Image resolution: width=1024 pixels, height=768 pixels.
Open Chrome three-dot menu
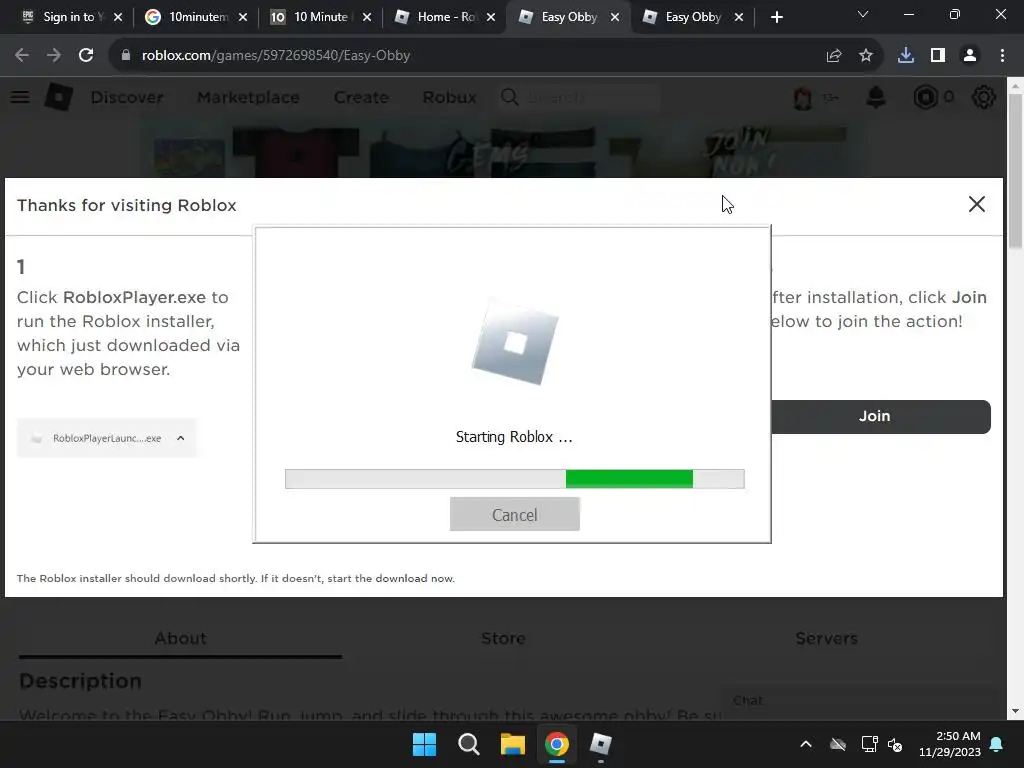[x=1002, y=56]
